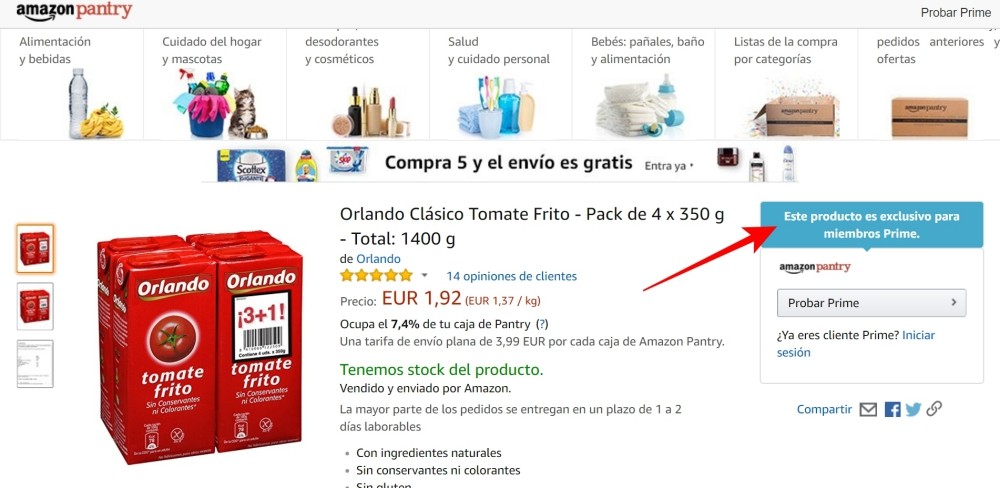Share product on Twitter bird icon
The height and width of the screenshot is (488, 1000).
click(x=913, y=410)
